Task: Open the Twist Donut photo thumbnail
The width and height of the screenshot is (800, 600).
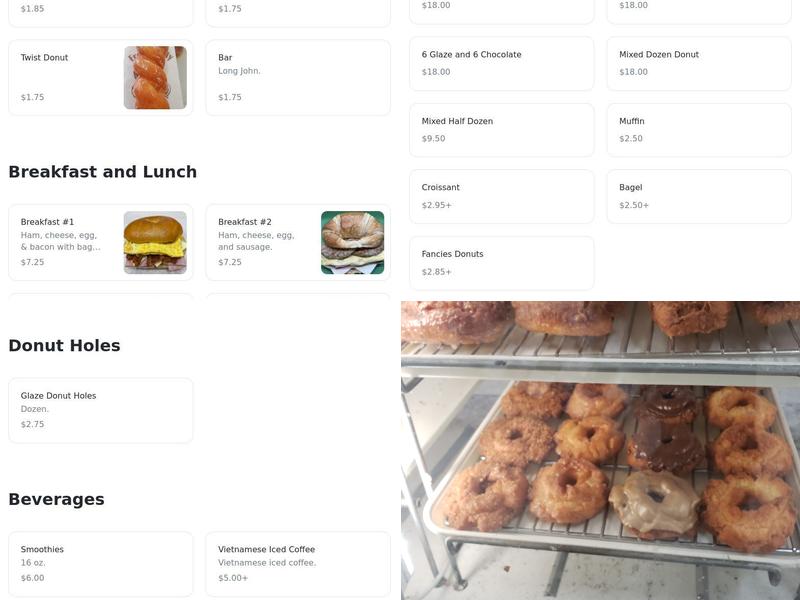Action: tap(155, 78)
